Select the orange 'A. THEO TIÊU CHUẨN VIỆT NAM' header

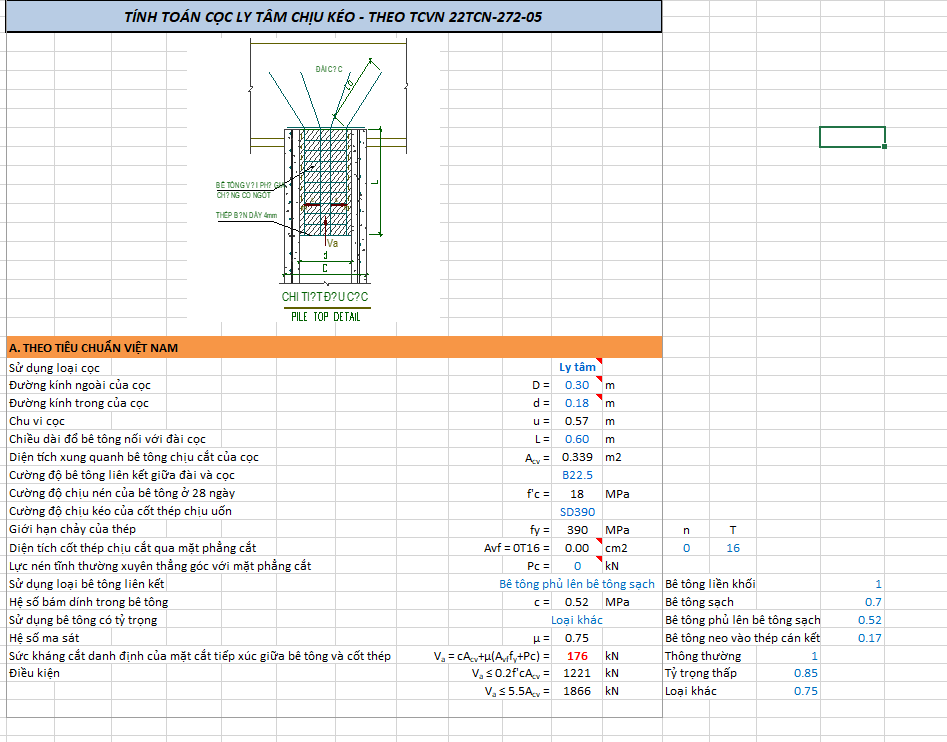tap(333, 348)
